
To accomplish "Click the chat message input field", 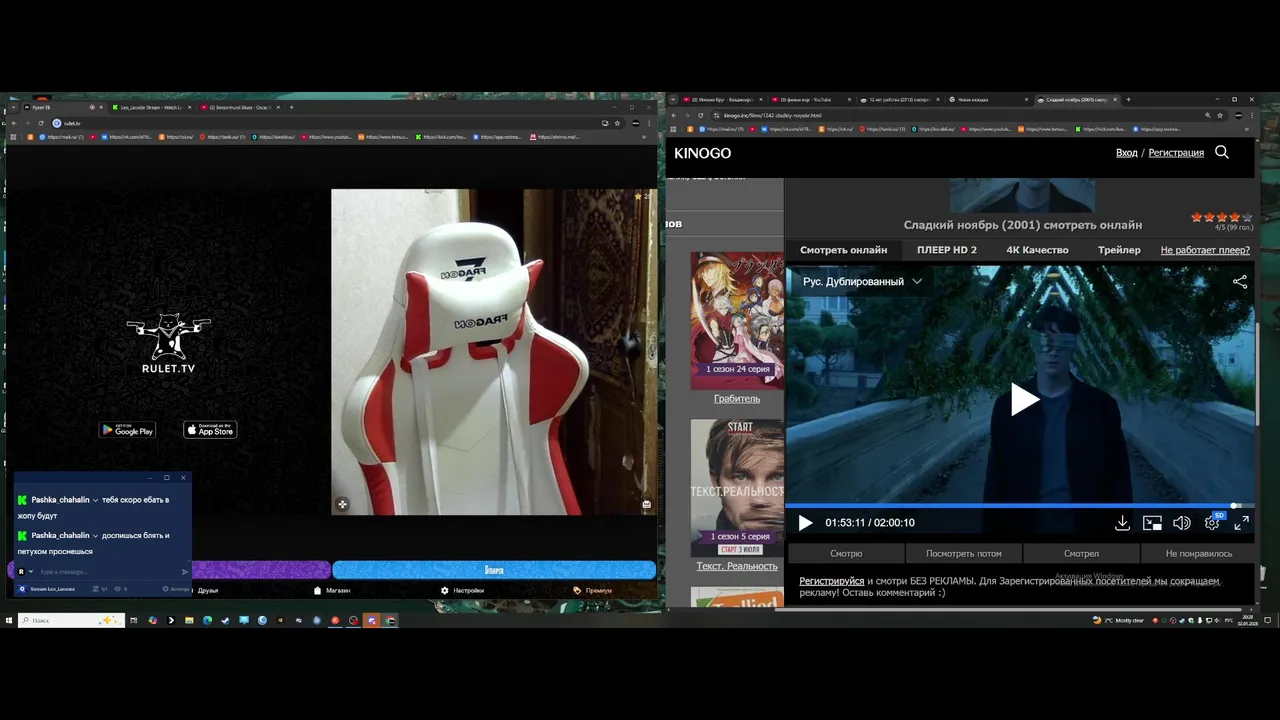I will [108, 572].
